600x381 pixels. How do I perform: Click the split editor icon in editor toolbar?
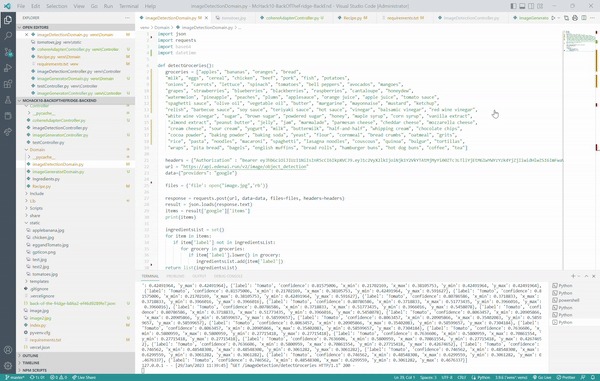tap(584, 18)
